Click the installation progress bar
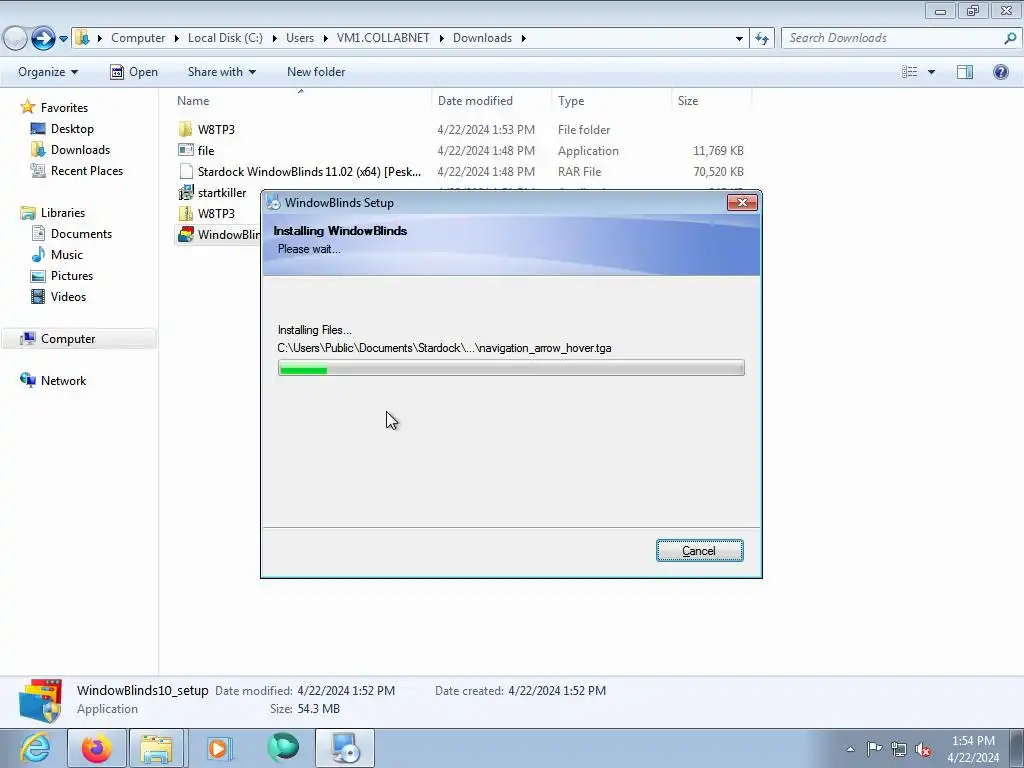 [x=511, y=368]
